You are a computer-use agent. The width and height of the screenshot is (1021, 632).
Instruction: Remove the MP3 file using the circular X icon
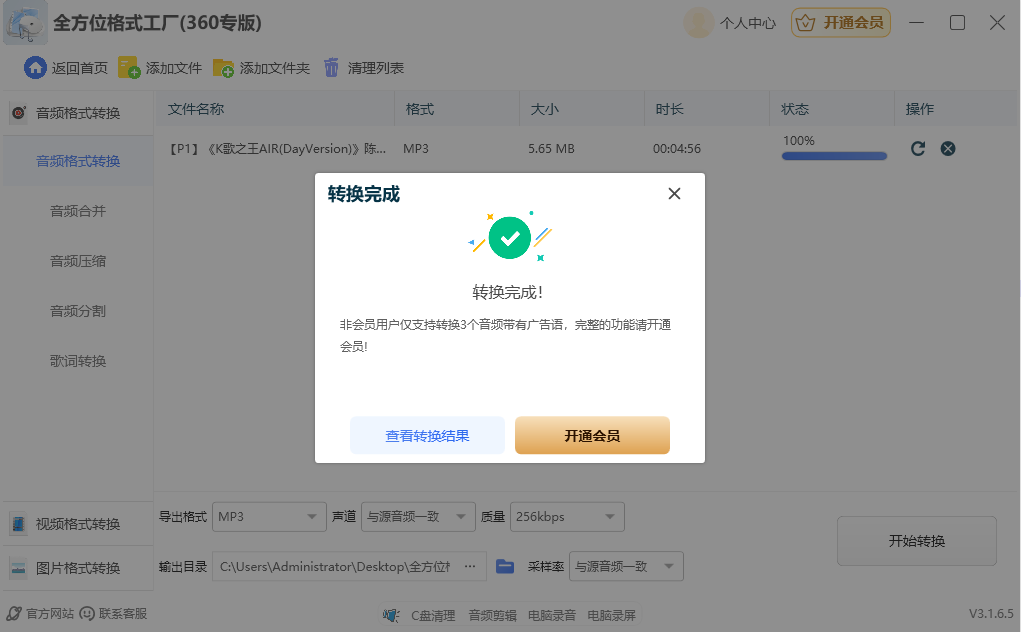click(948, 148)
